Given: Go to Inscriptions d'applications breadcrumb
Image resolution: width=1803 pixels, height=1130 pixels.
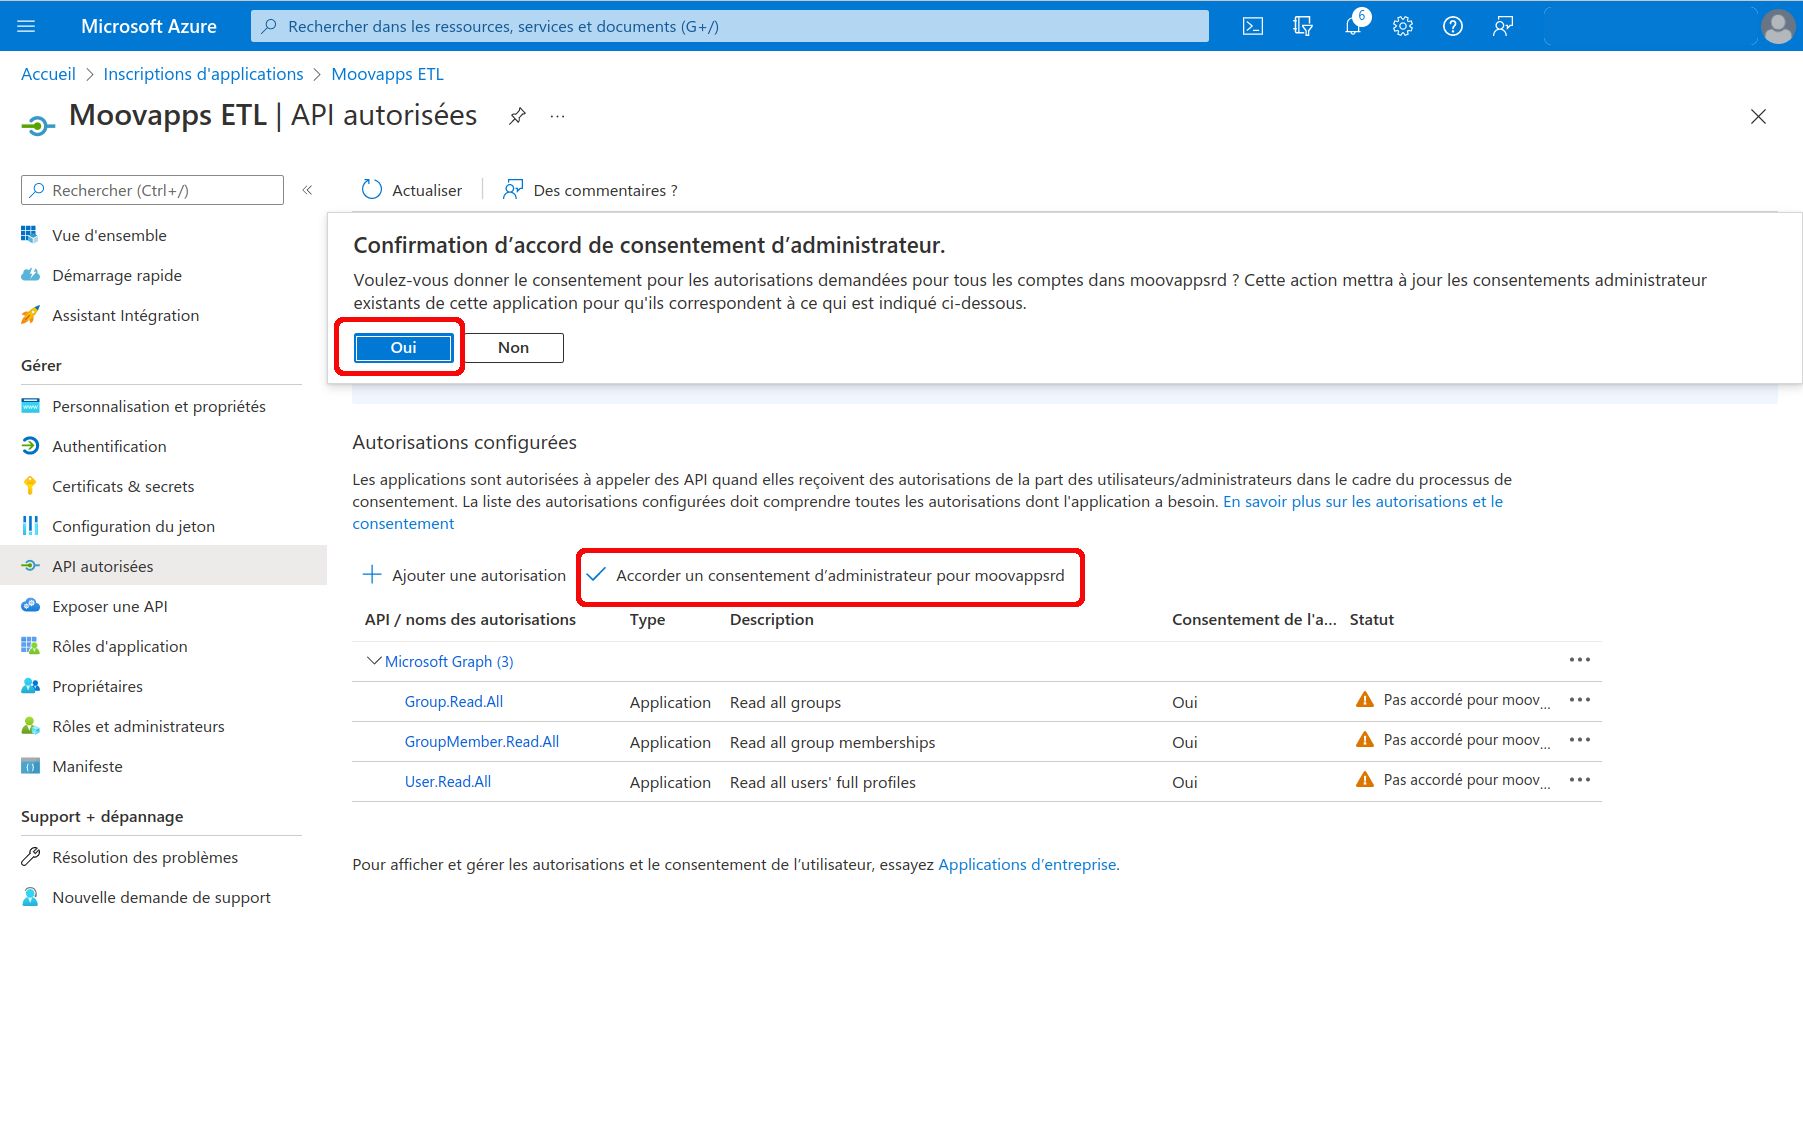Looking at the screenshot, I should (203, 74).
